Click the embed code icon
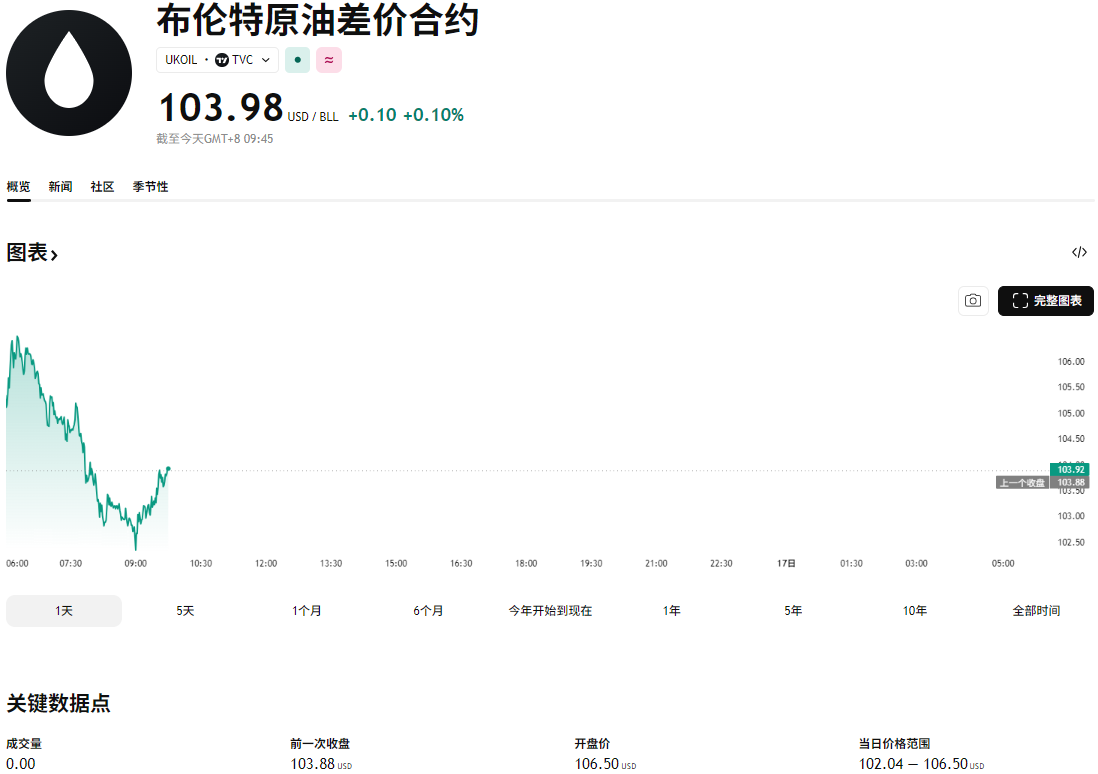The height and width of the screenshot is (774, 1098). [1079, 253]
